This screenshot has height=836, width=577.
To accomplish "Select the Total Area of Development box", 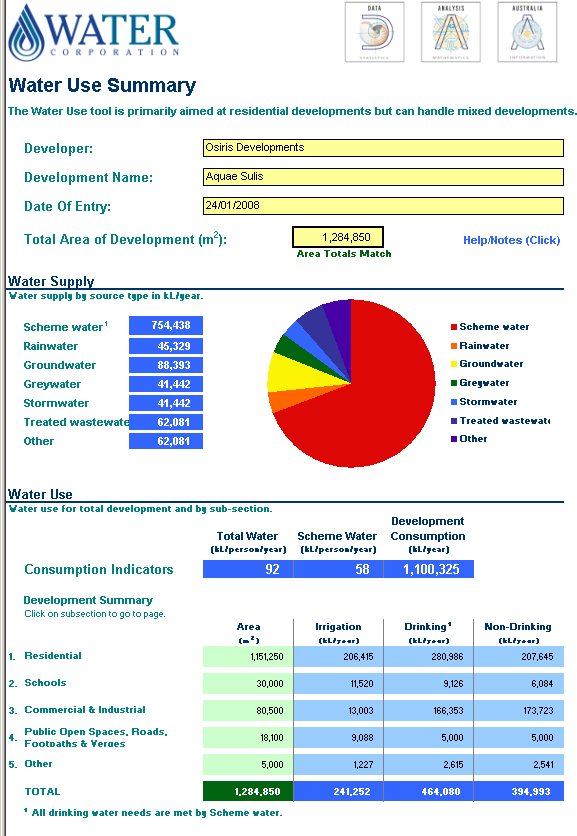I will (x=338, y=237).
